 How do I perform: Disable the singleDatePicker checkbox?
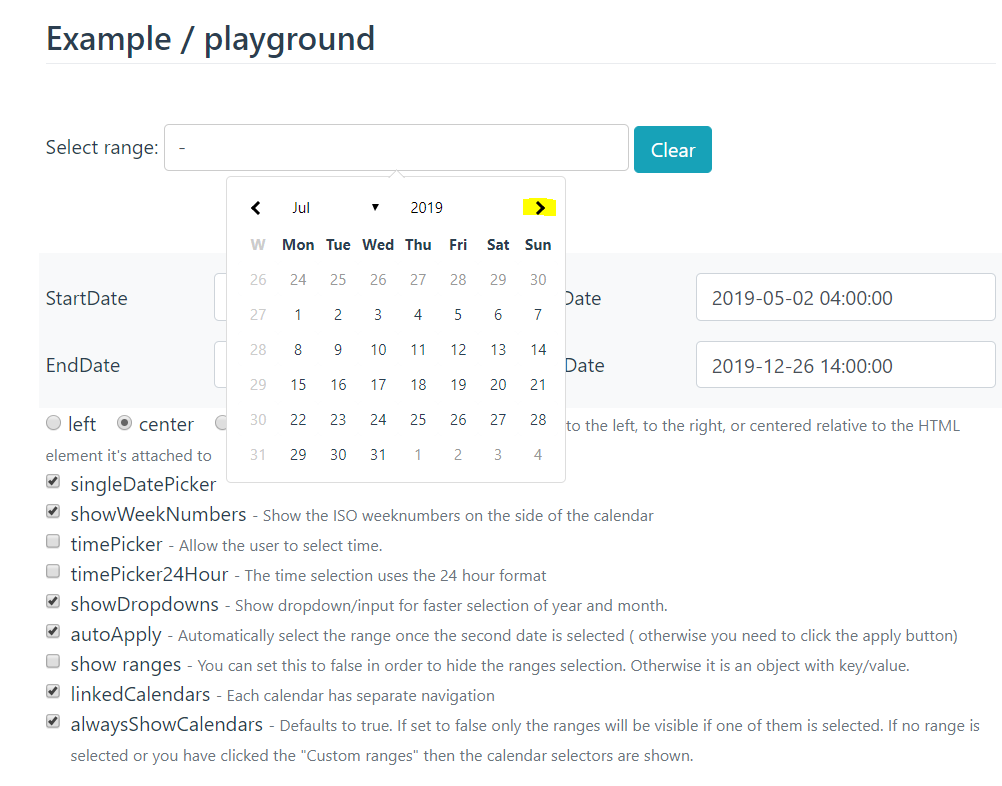pos(52,481)
